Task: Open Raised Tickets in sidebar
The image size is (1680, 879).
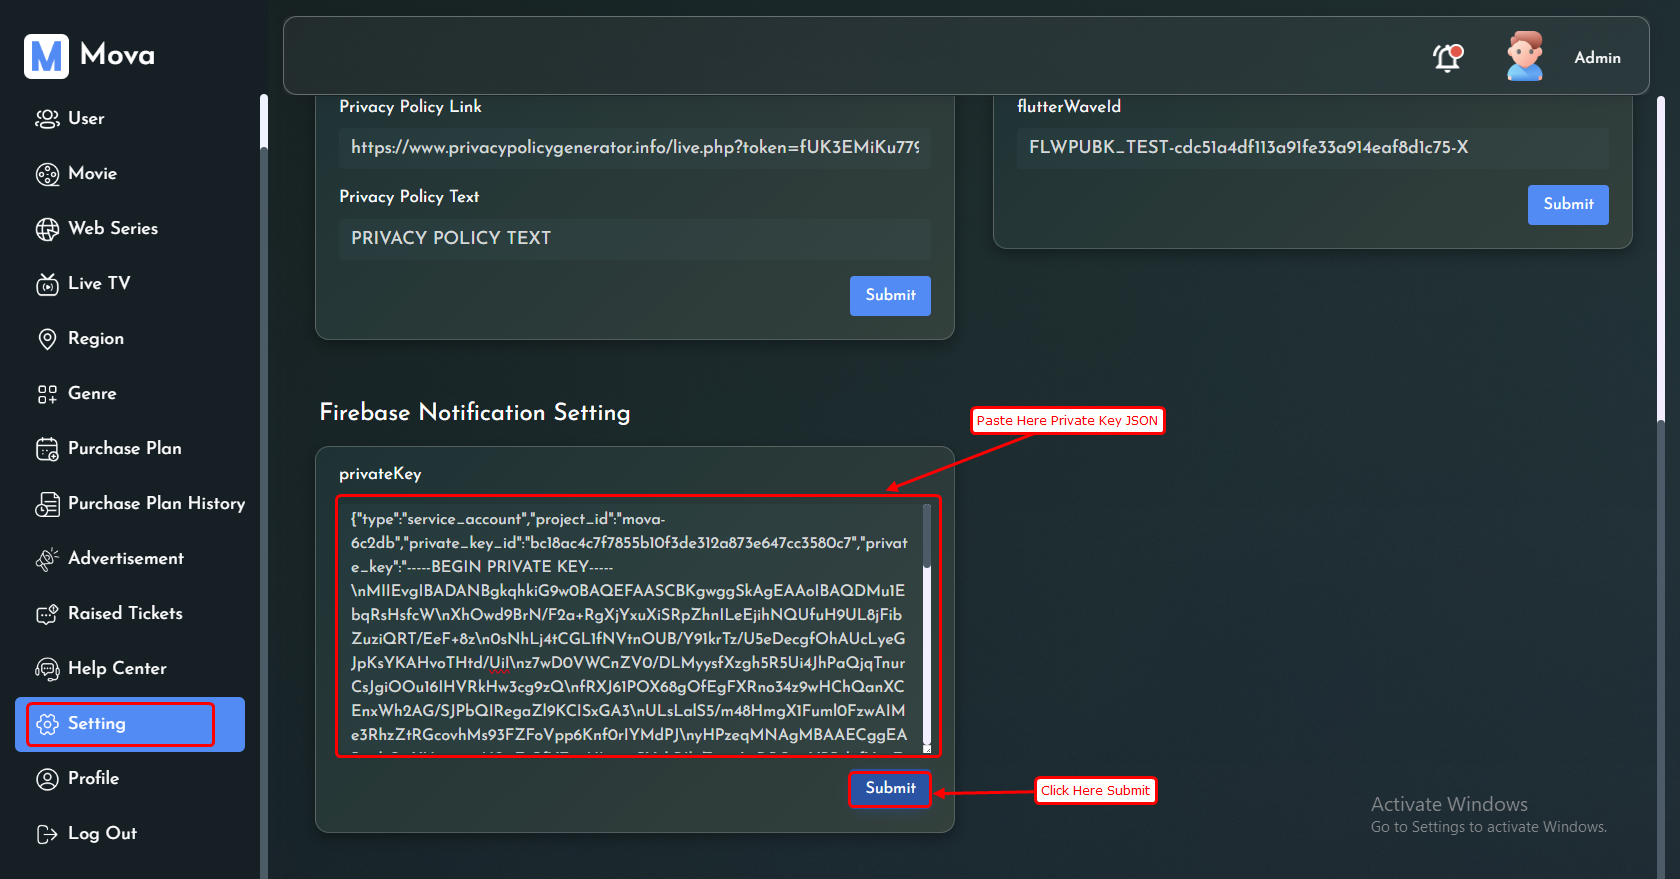Action: click(x=125, y=614)
